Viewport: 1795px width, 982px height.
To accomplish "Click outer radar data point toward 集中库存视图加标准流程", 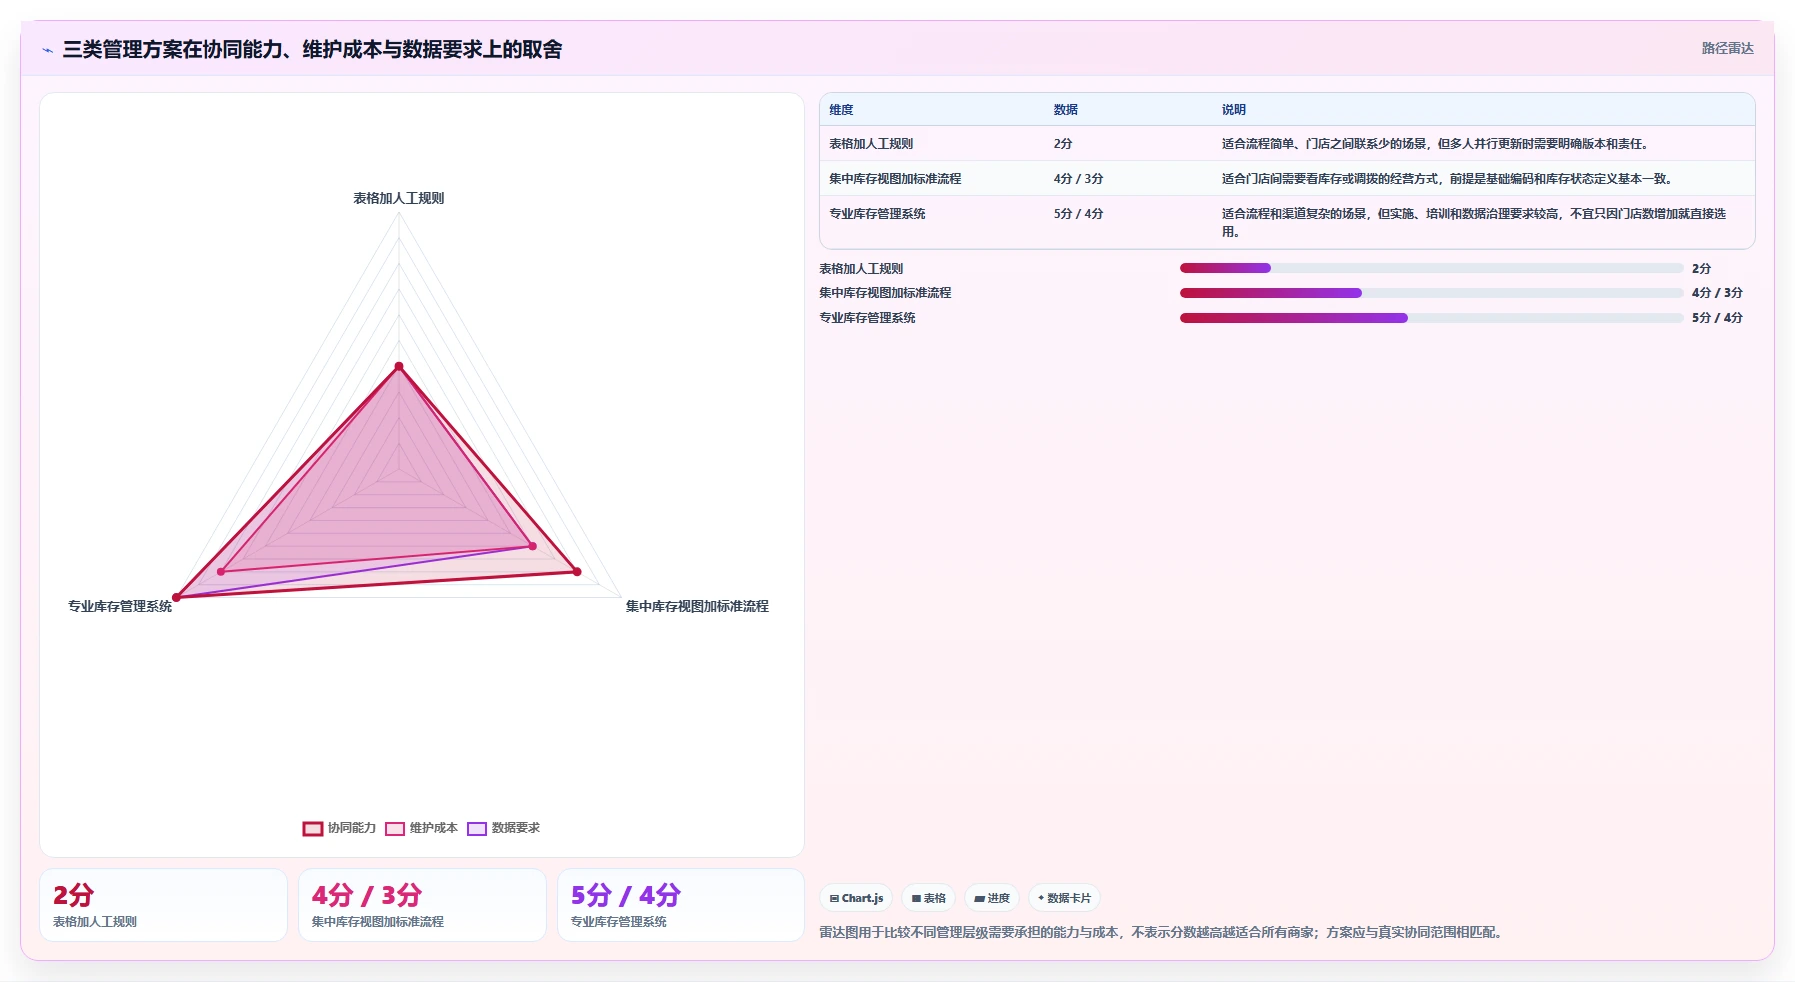I will (x=576, y=572).
